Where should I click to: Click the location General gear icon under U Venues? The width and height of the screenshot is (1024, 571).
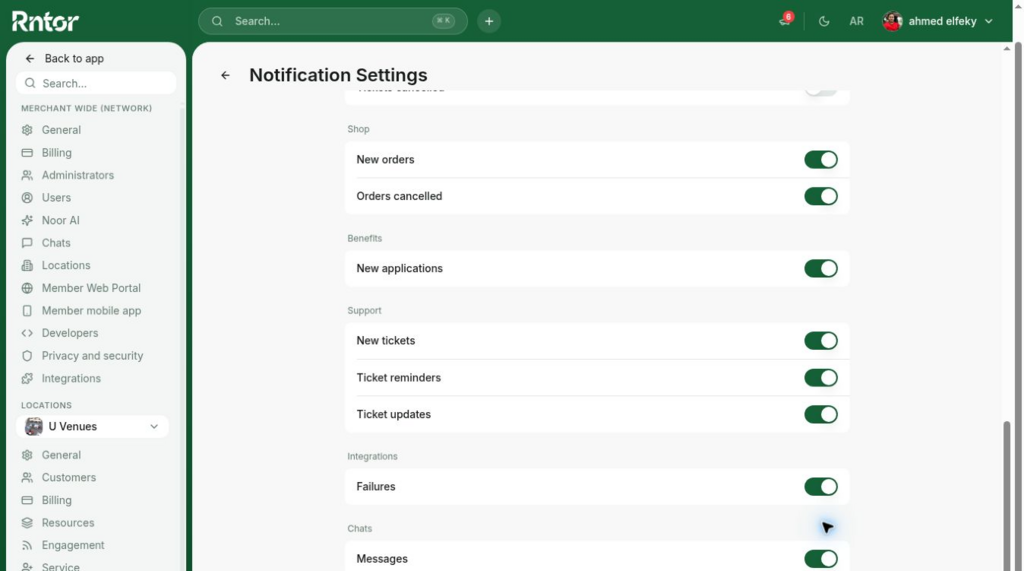click(x=27, y=455)
